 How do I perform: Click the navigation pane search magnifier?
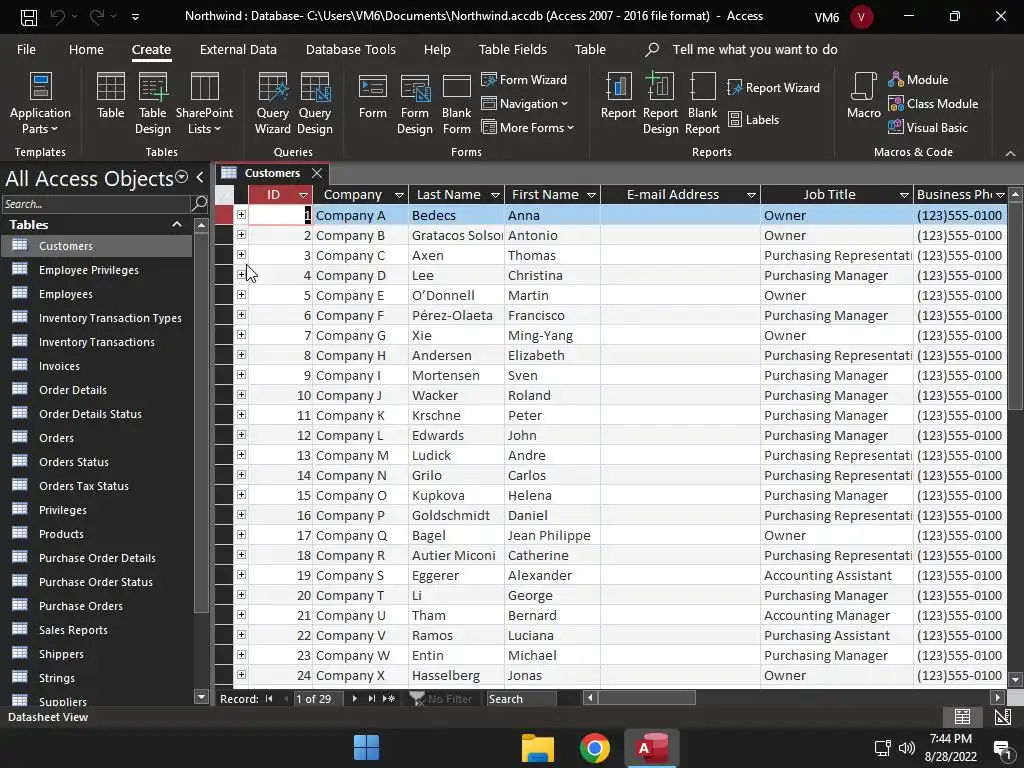coord(199,204)
